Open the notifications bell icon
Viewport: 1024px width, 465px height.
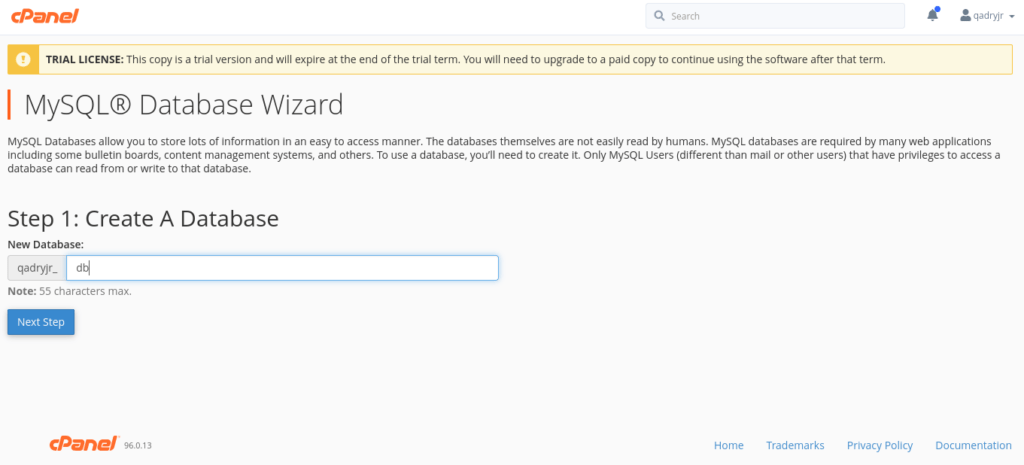click(933, 16)
